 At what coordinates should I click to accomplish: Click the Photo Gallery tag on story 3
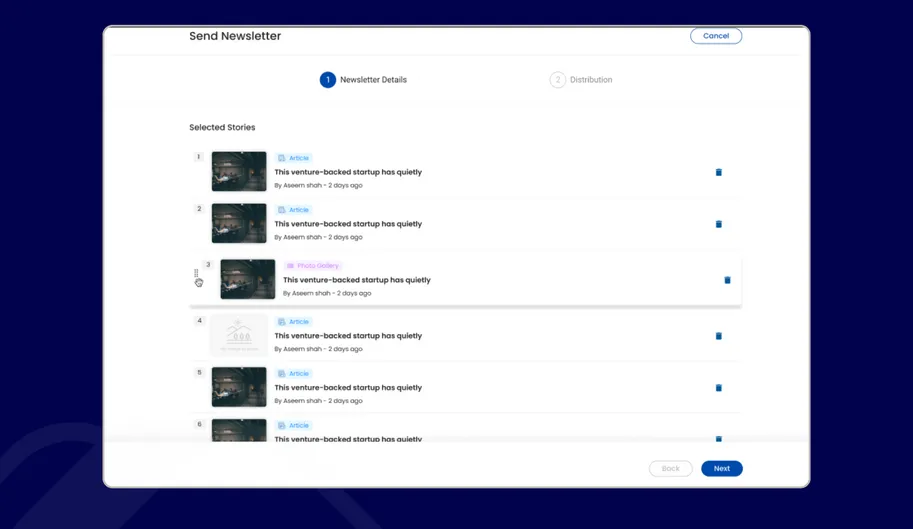pyautogui.click(x=313, y=266)
